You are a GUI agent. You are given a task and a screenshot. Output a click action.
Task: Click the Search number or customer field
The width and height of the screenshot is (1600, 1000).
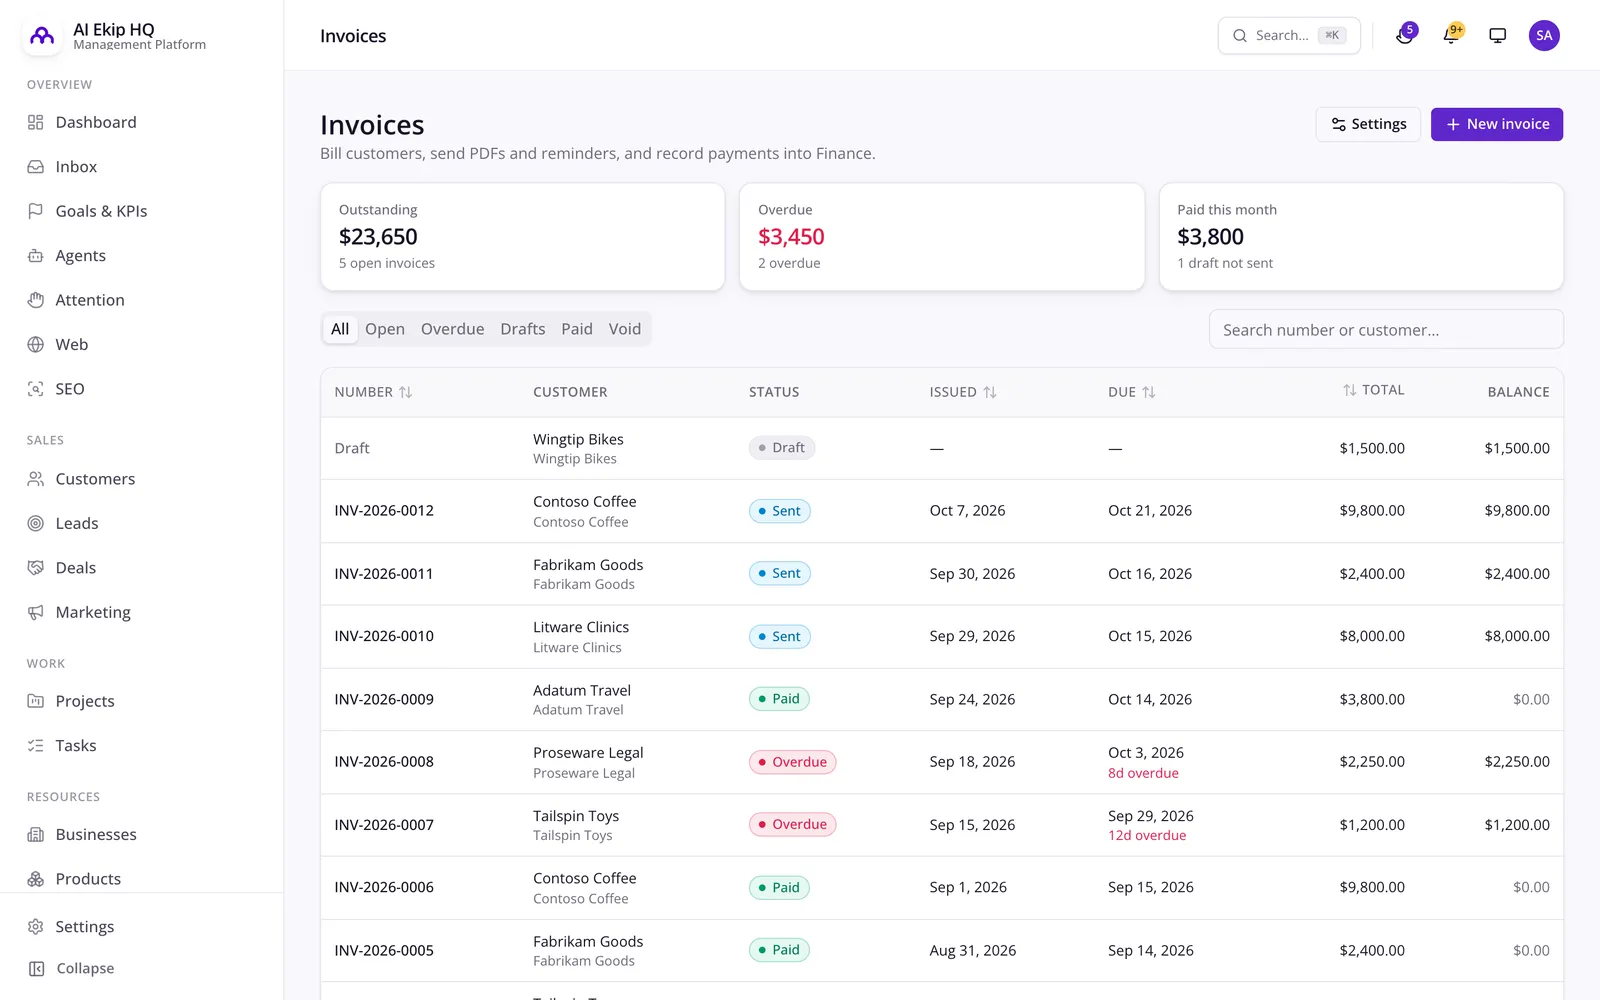point(1386,330)
